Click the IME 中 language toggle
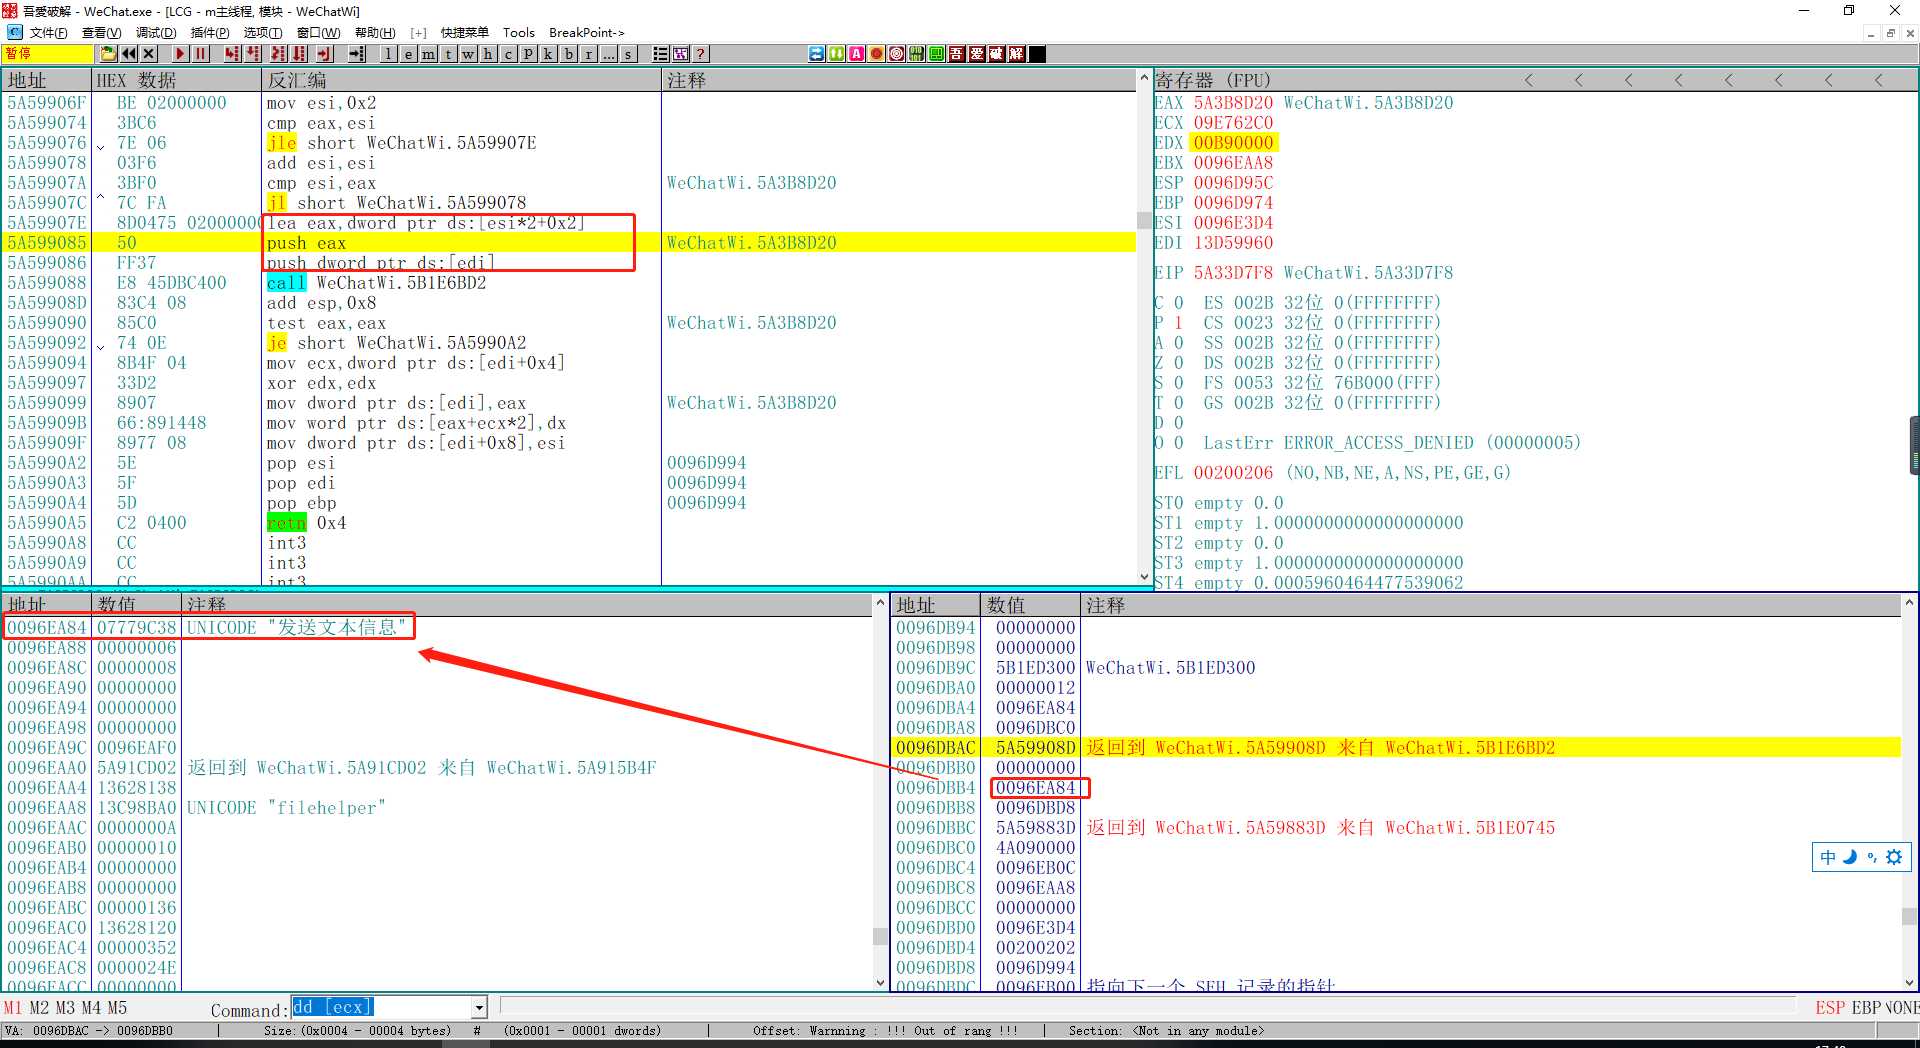 1828,857
